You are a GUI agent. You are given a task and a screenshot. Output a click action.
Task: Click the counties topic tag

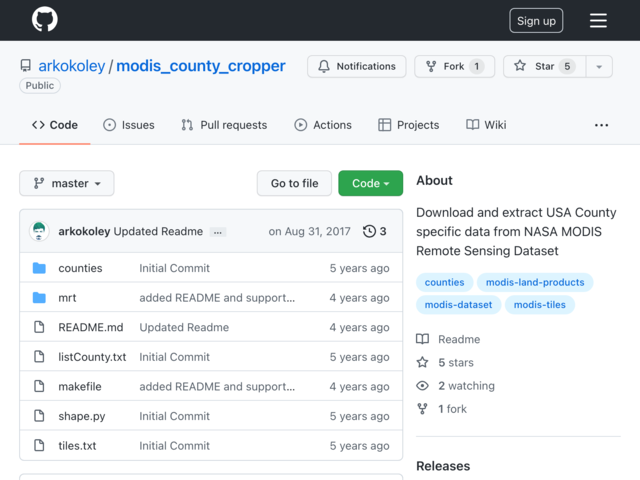[444, 282]
